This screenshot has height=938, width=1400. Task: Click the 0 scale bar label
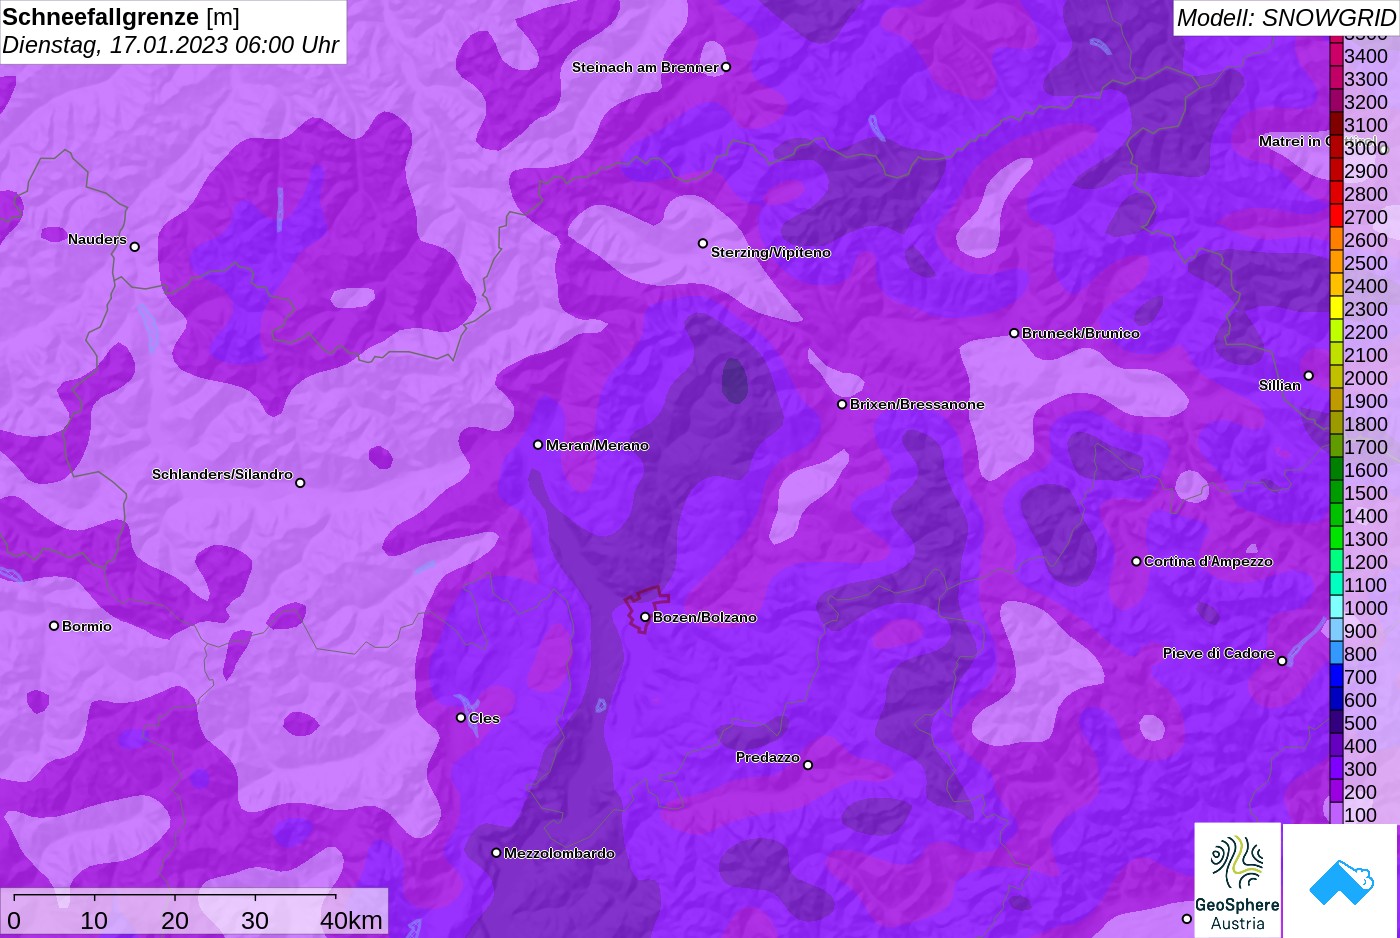point(14,920)
